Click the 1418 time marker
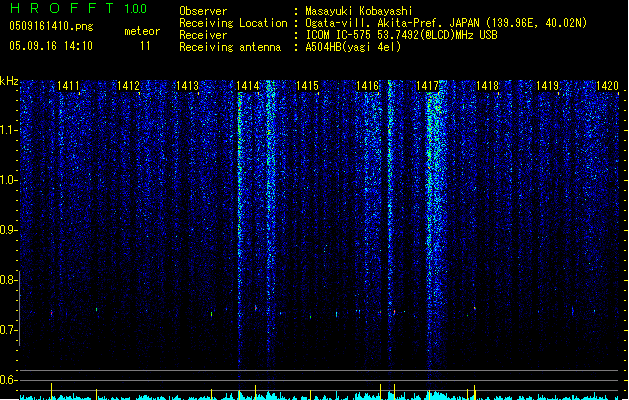 487,86
